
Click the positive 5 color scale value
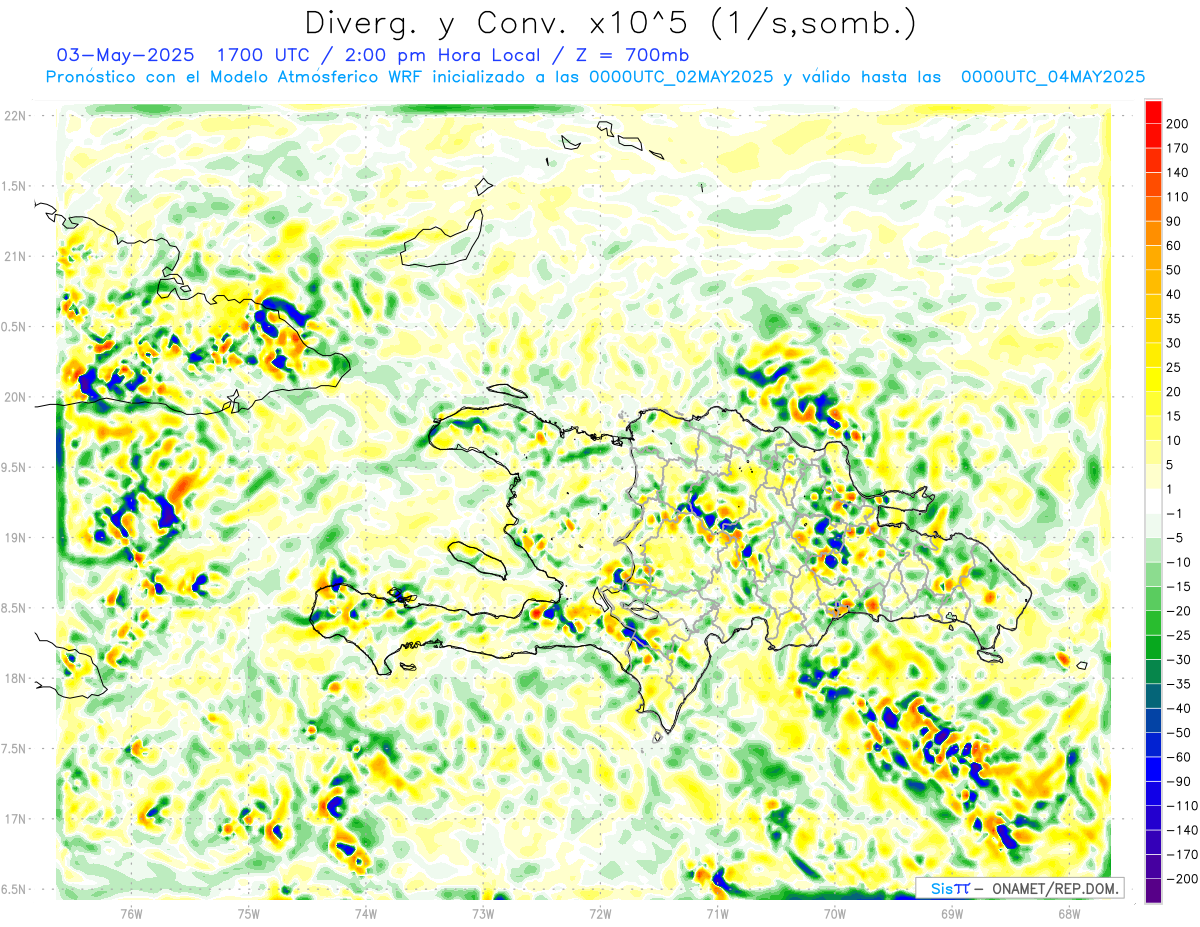tap(1171, 465)
